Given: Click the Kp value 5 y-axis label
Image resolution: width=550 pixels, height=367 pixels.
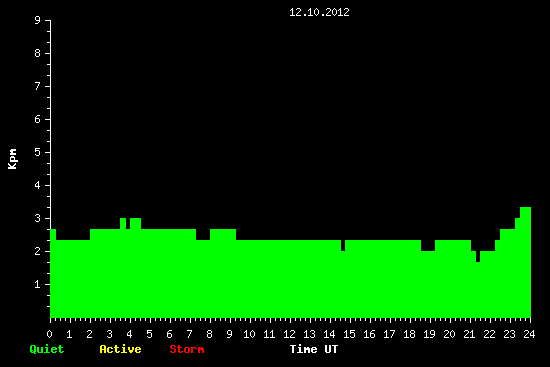Looking at the screenshot, I should tap(38, 152).
